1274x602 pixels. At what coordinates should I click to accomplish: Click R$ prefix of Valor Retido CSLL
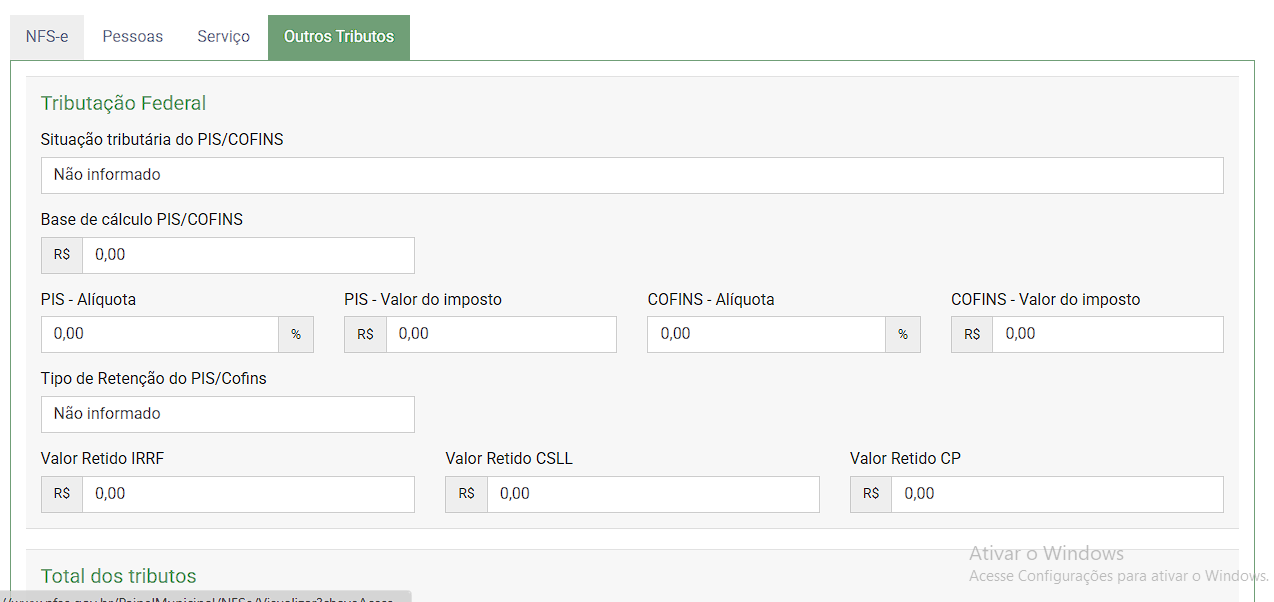coord(467,494)
